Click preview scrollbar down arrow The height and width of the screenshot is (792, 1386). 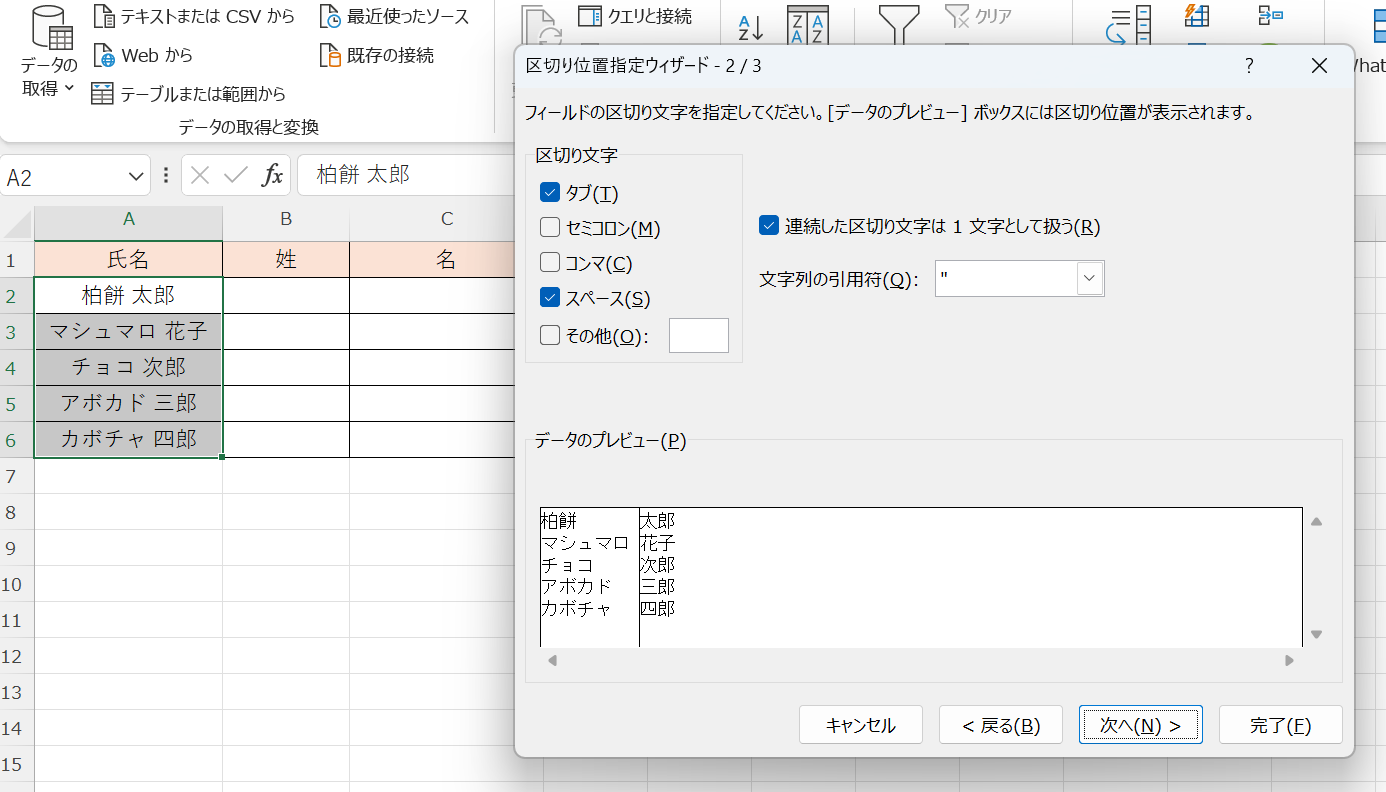(x=1317, y=634)
